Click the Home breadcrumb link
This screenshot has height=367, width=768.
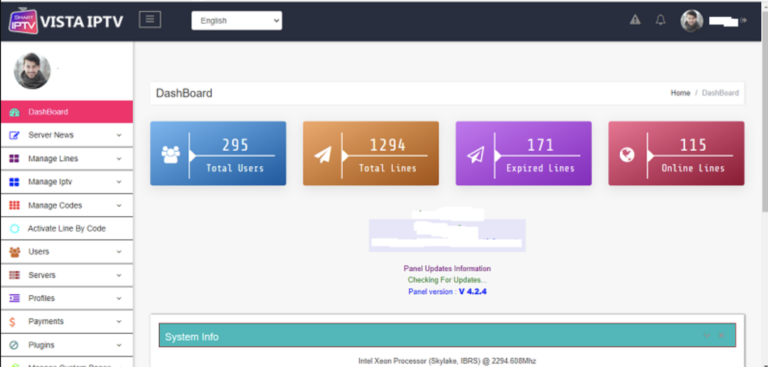[x=680, y=93]
